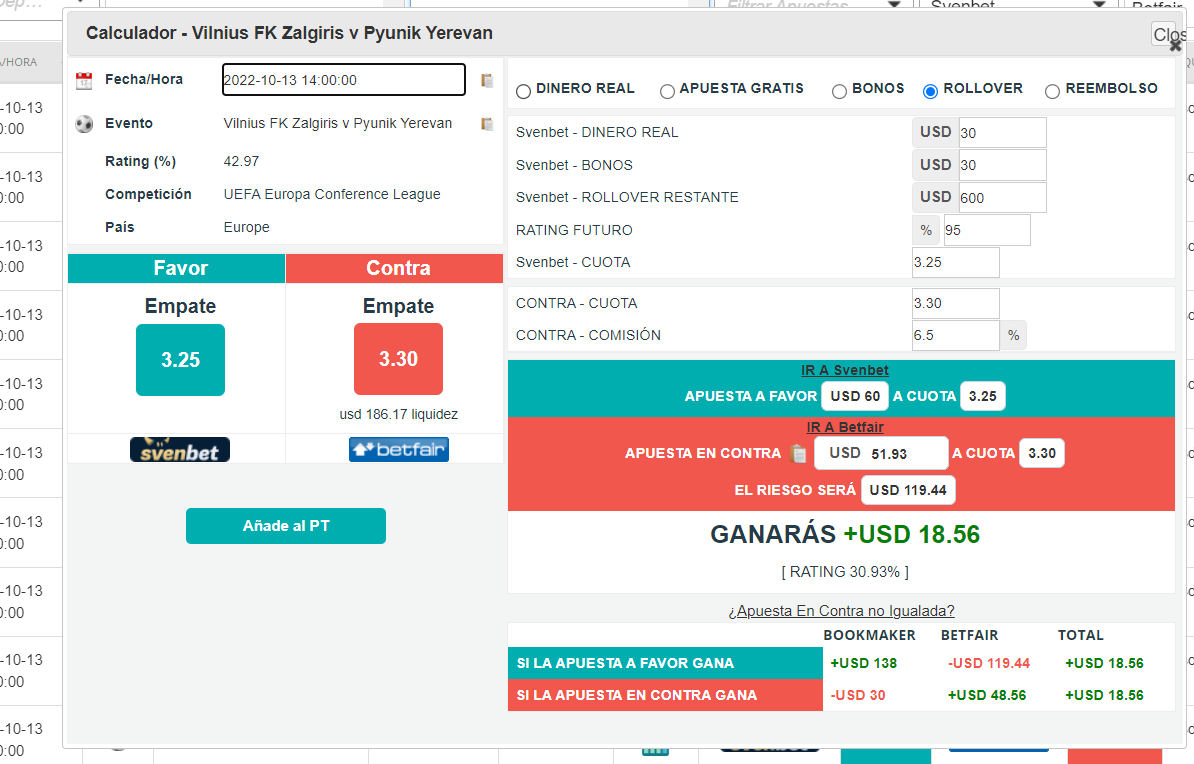This screenshot has height=764, width=1194.
Task: Click the Svenbet BONOS amount field
Action: (x=1002, y=165)
